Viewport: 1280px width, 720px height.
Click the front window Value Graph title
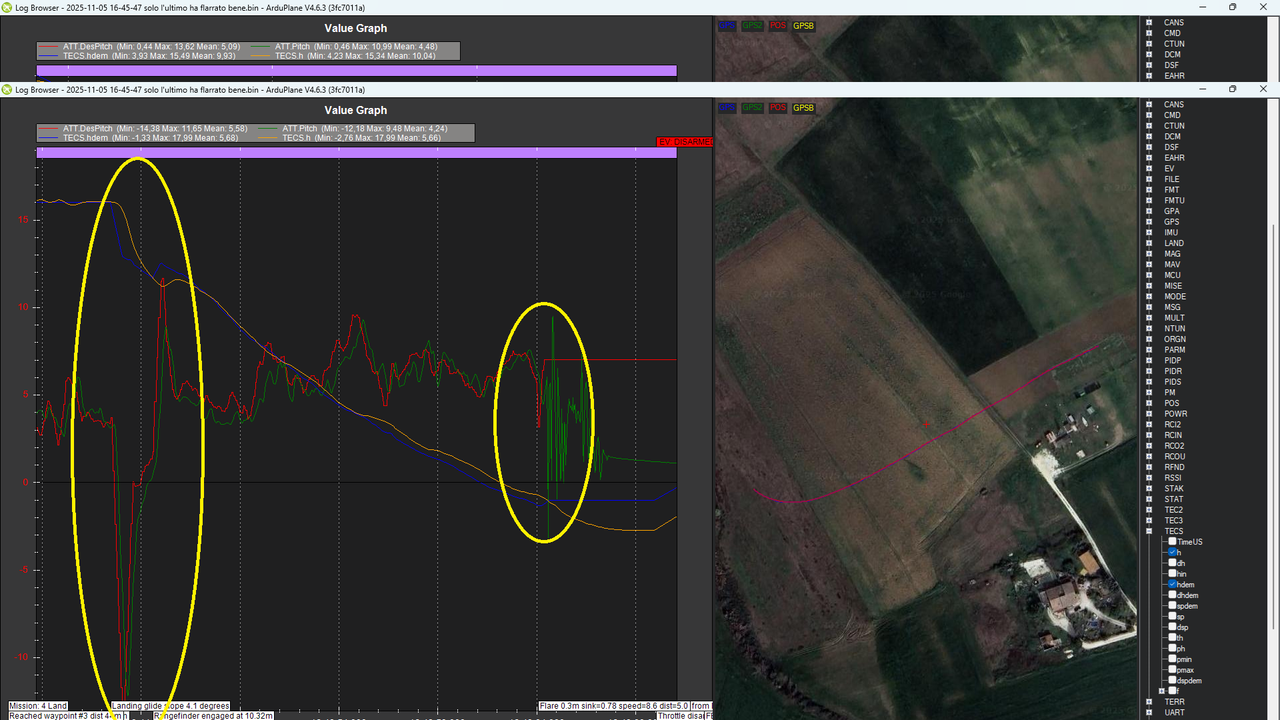point(356,110)
